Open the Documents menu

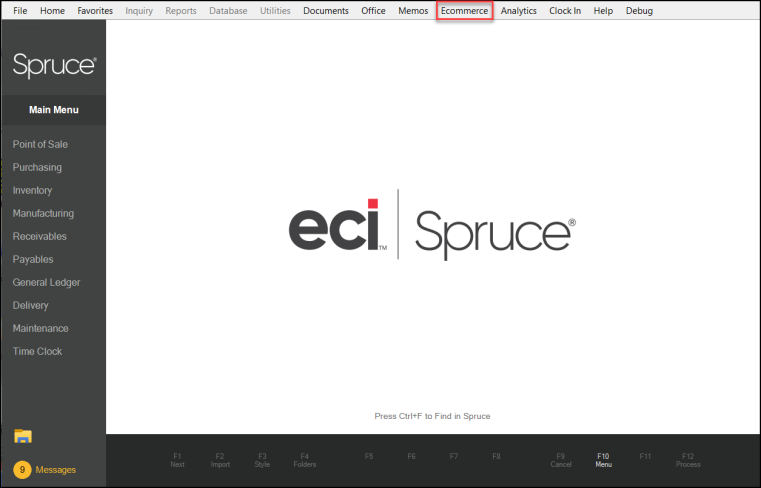pyautogui.click(x=326, y=11)
